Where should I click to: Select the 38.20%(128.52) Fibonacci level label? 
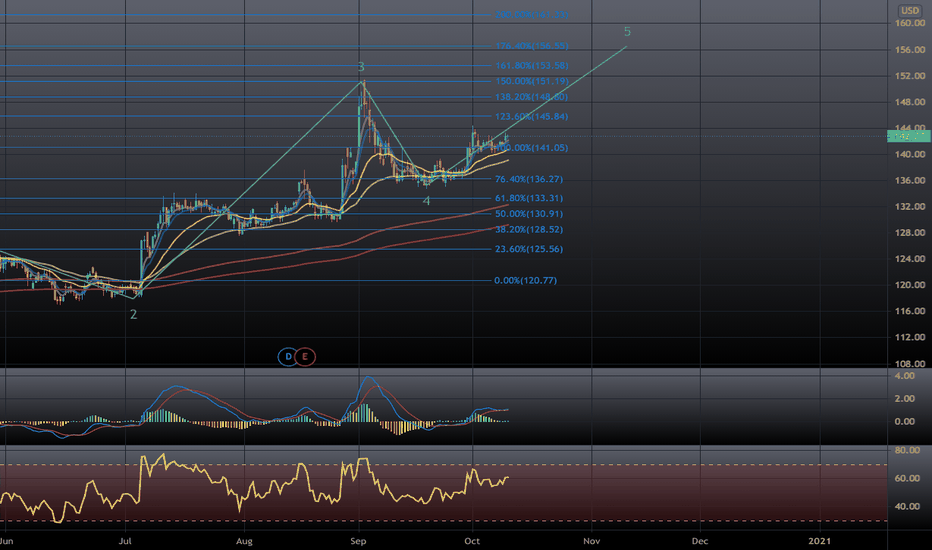[x=528, y=230]
